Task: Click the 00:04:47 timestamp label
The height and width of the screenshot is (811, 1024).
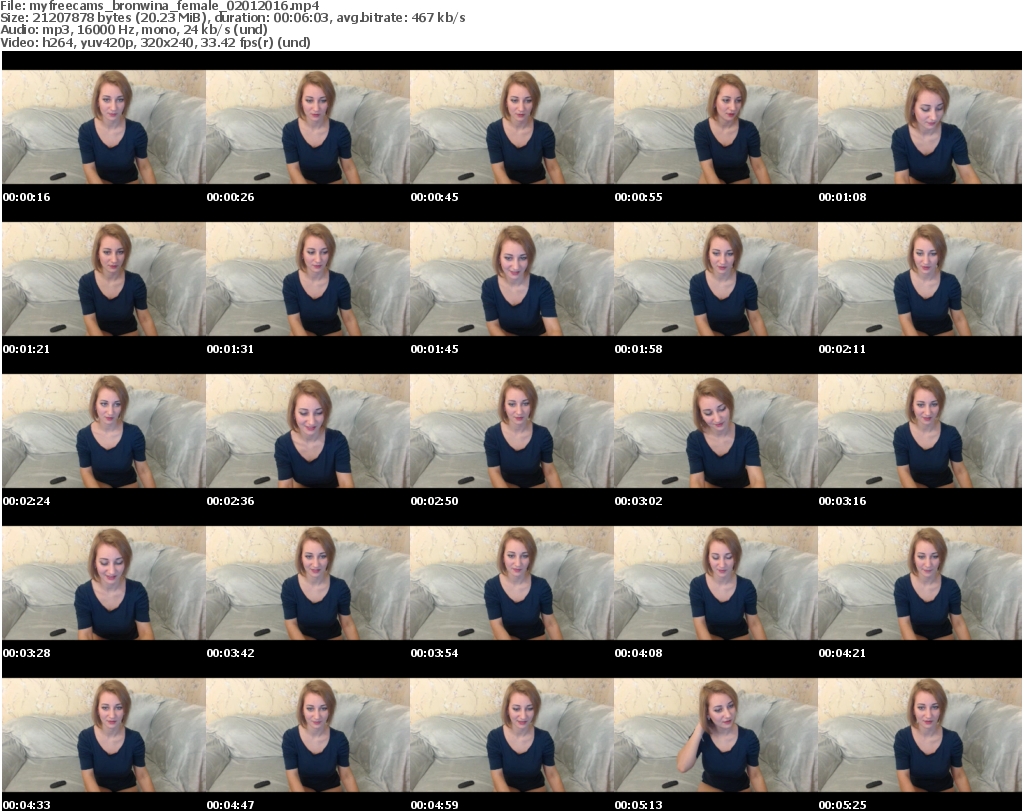Action: (x=230, y=805)
